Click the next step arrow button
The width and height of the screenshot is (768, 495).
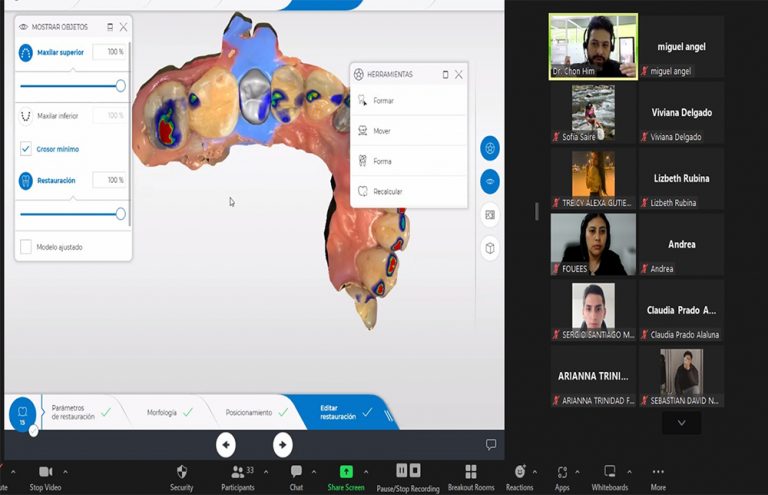[x=283, y=445]
